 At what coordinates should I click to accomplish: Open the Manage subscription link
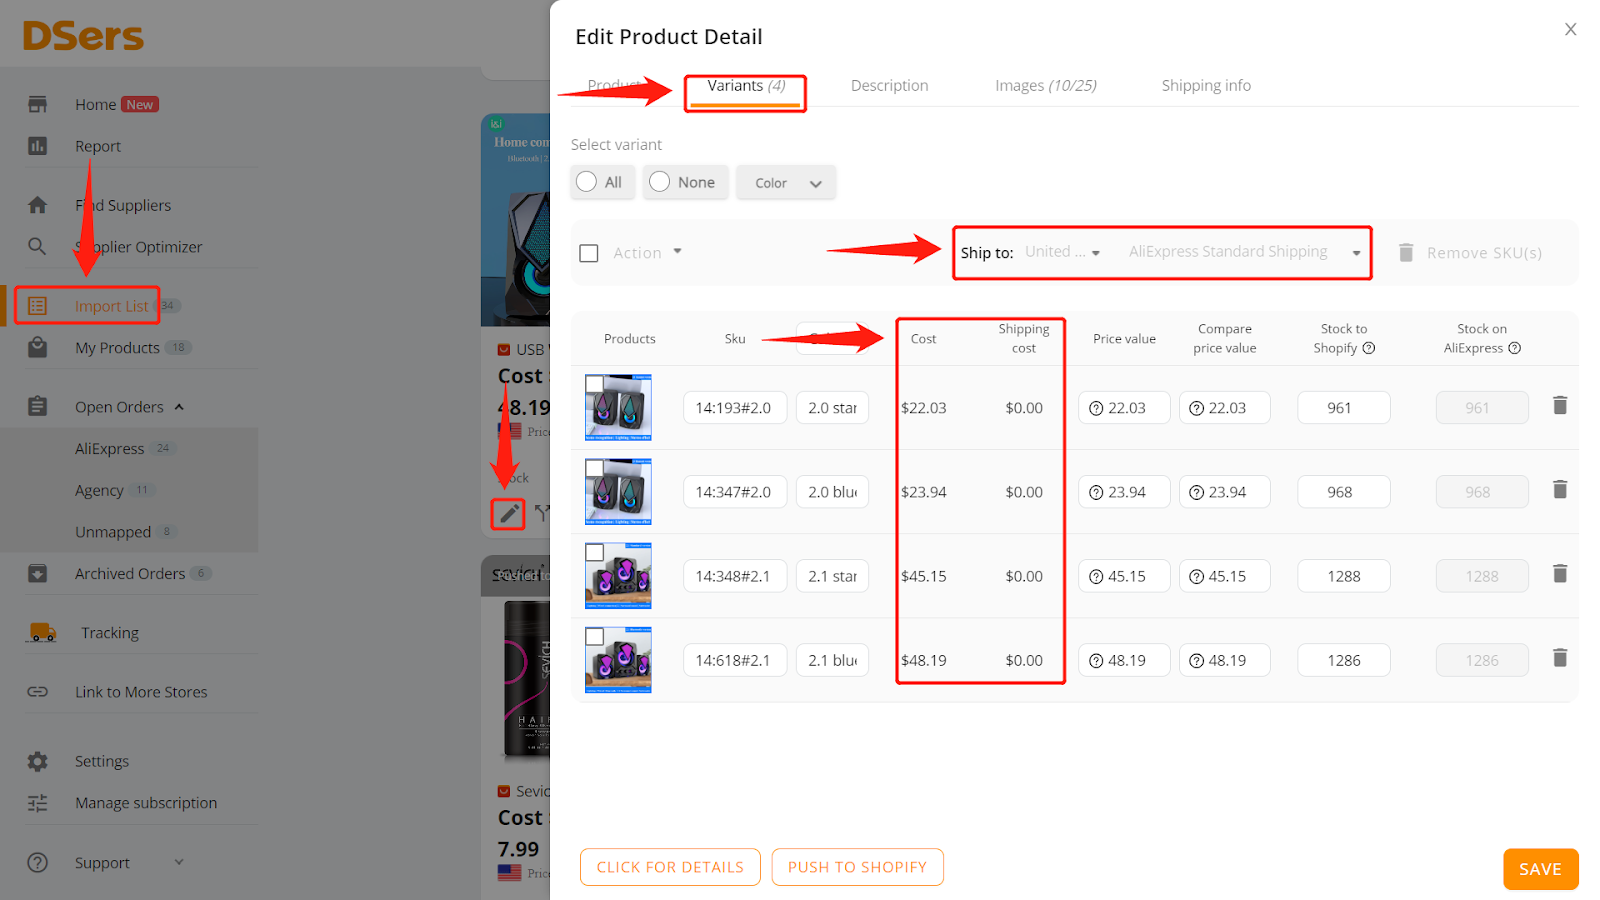click(x=146, y=803)
